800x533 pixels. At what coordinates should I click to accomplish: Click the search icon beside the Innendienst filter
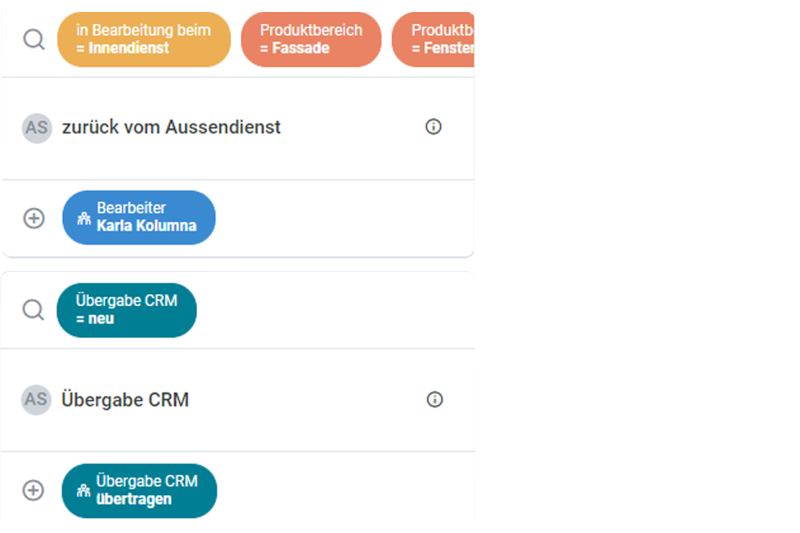[34, 40]
